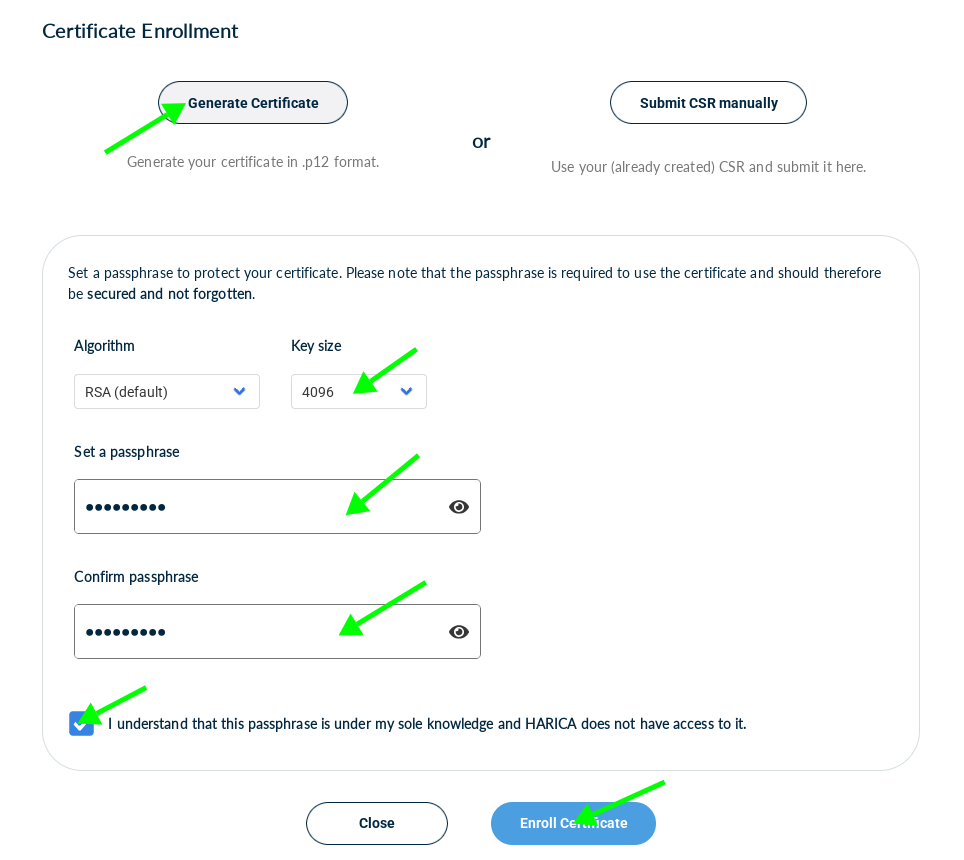Switch to Submit CSR manually
The image size is (964, 860).
(708, 103)
